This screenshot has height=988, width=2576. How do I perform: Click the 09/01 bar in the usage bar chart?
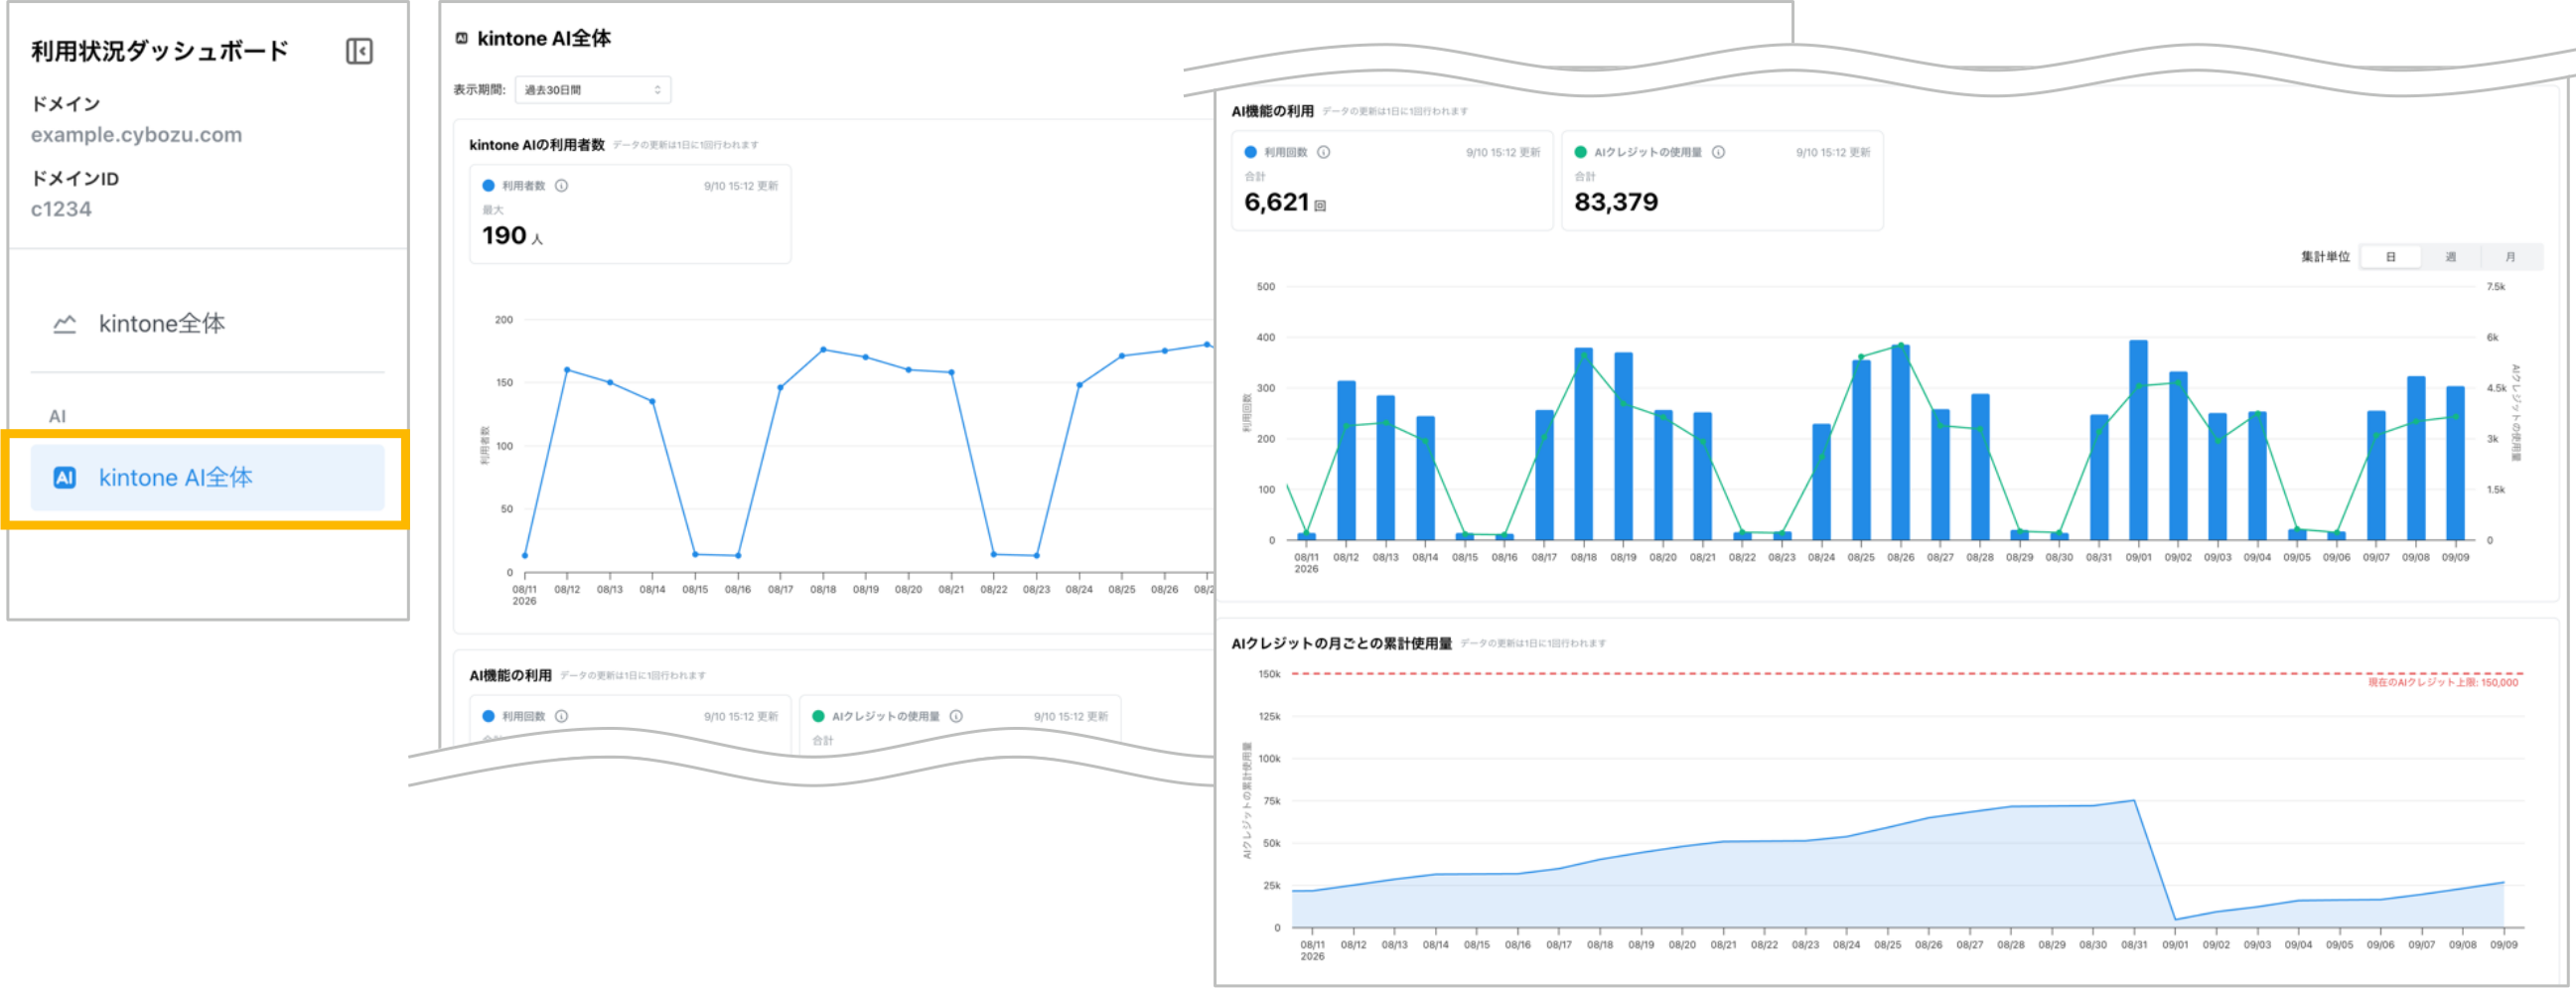click(2138, 440)
